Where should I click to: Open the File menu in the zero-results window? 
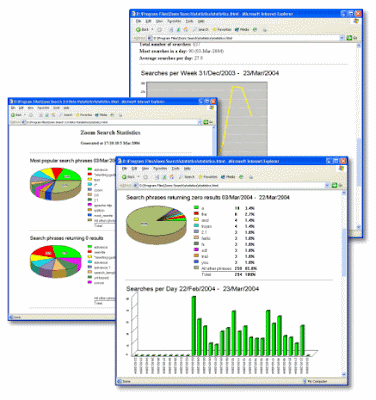[124, 169]
